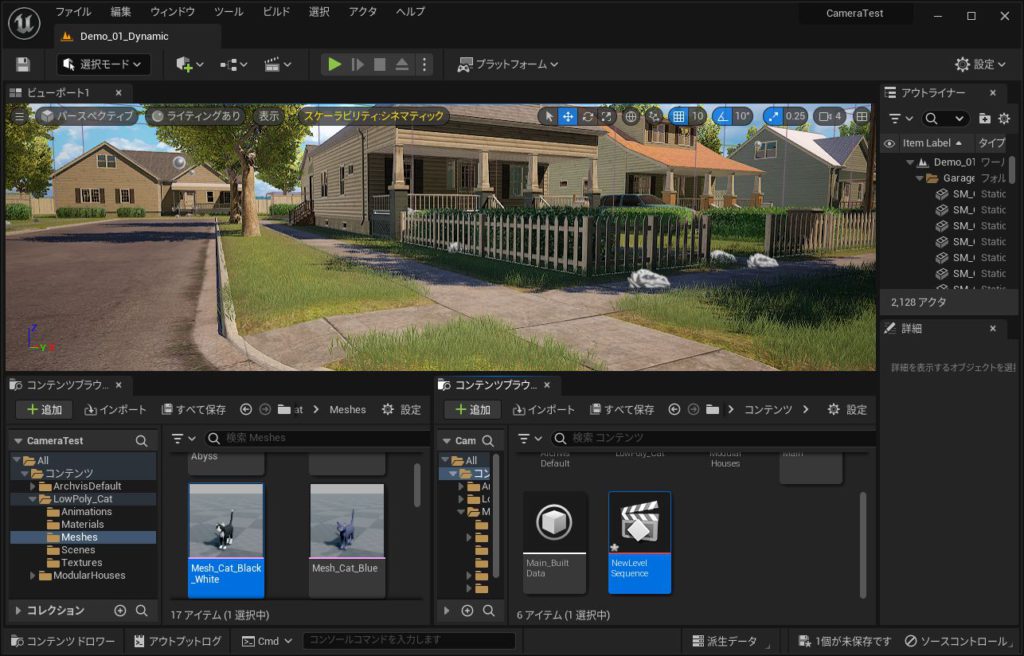Open the surface snapping options icon
This screenshot has width=1024, height=656.
pos(653,116)
